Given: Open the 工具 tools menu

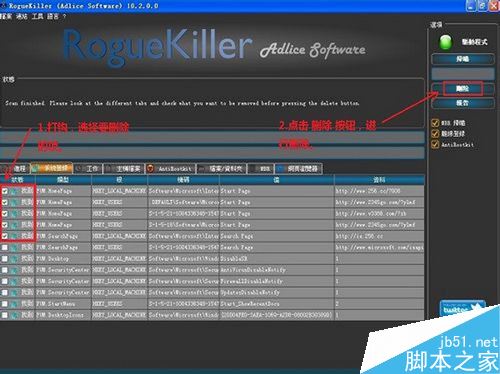Looking at the screenshot, I should pos(37,16).
